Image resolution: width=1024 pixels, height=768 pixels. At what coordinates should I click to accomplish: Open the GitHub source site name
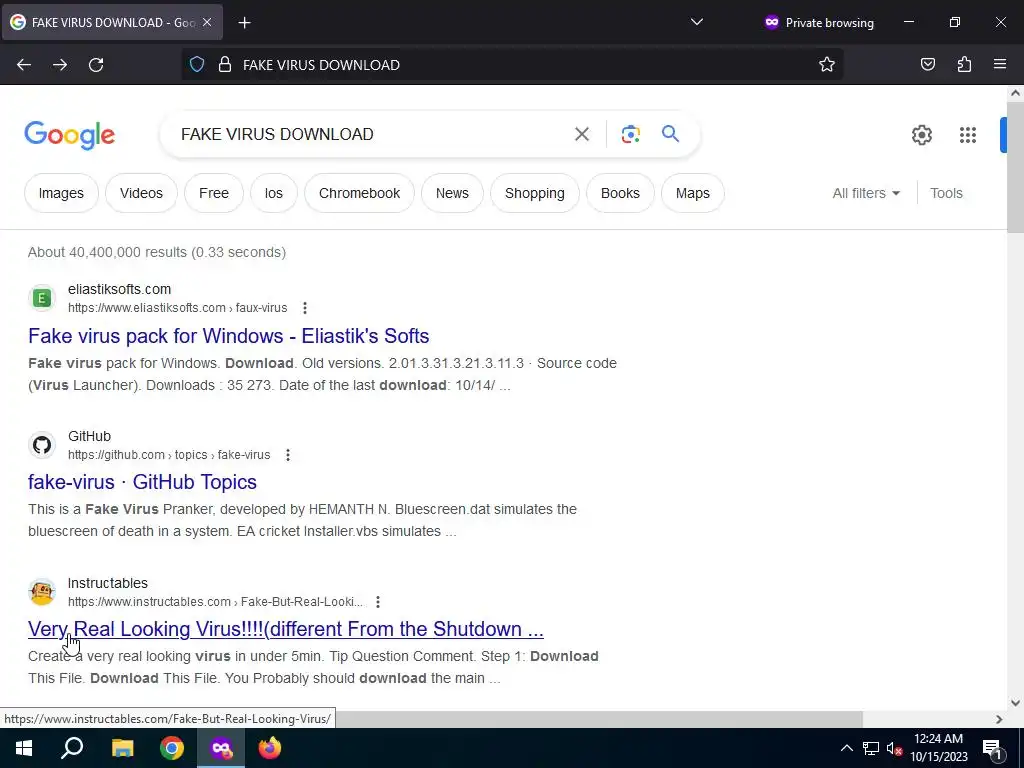coord(89,436)
